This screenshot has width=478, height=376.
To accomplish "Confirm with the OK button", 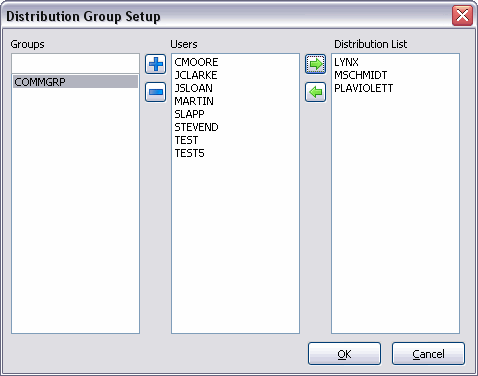I will 344,354.
